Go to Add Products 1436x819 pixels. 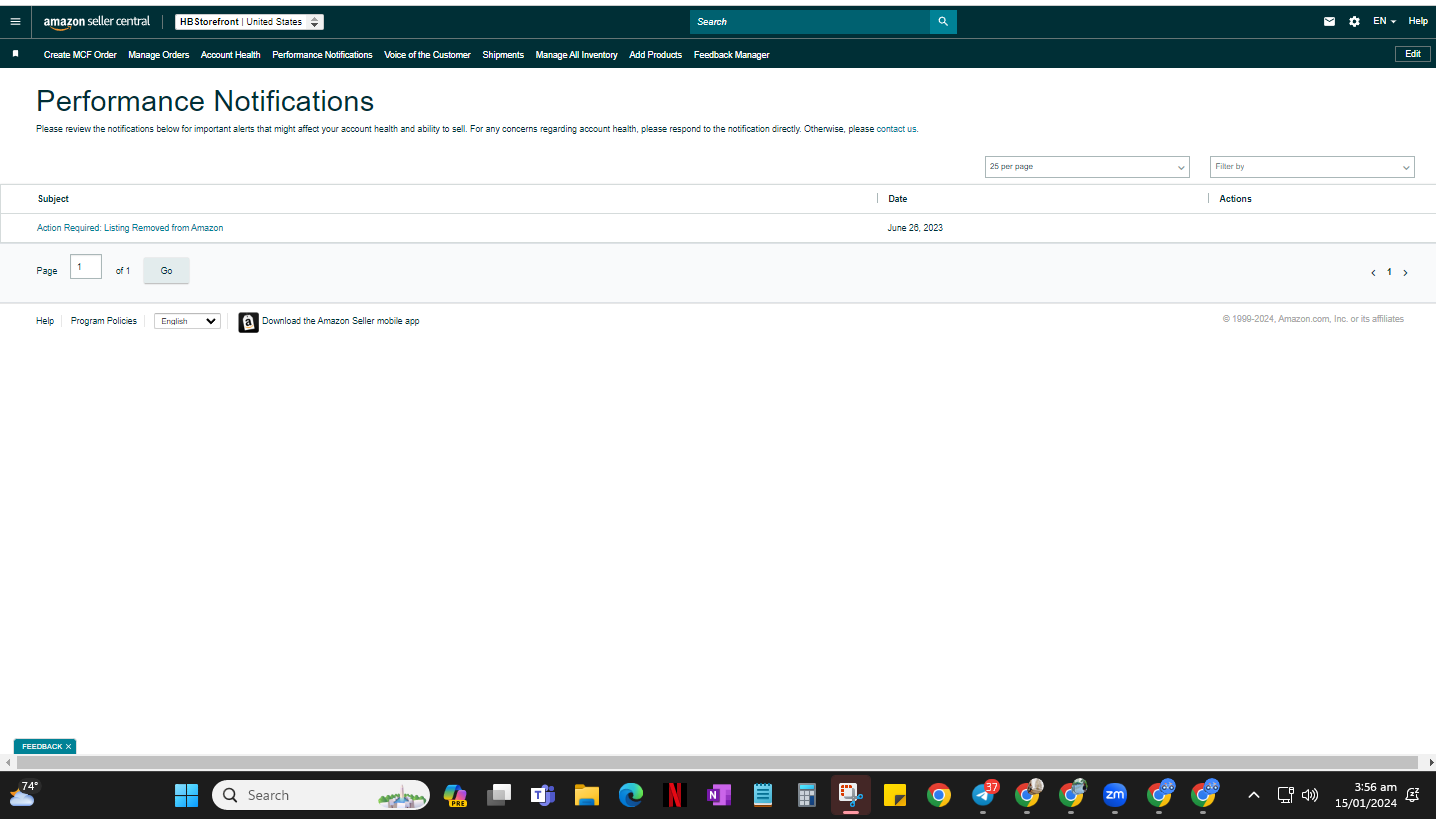point(655,55)
